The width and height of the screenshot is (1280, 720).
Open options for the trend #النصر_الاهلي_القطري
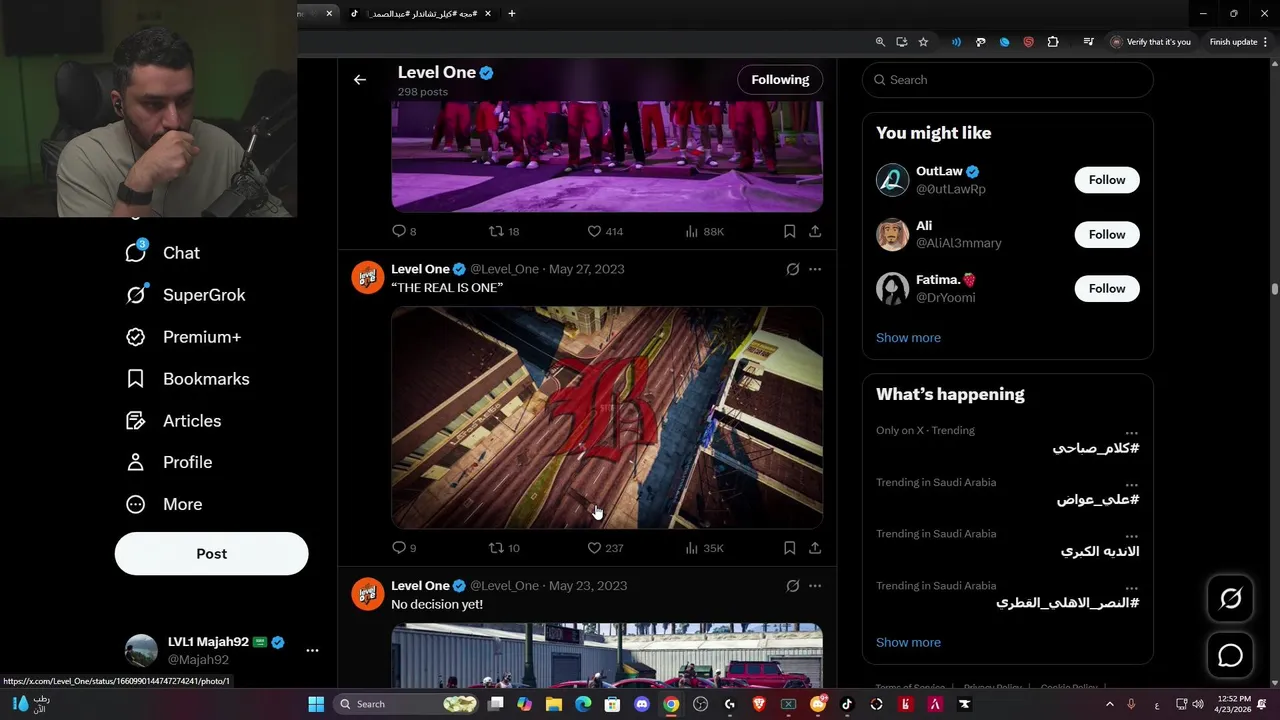point(1131,589)
